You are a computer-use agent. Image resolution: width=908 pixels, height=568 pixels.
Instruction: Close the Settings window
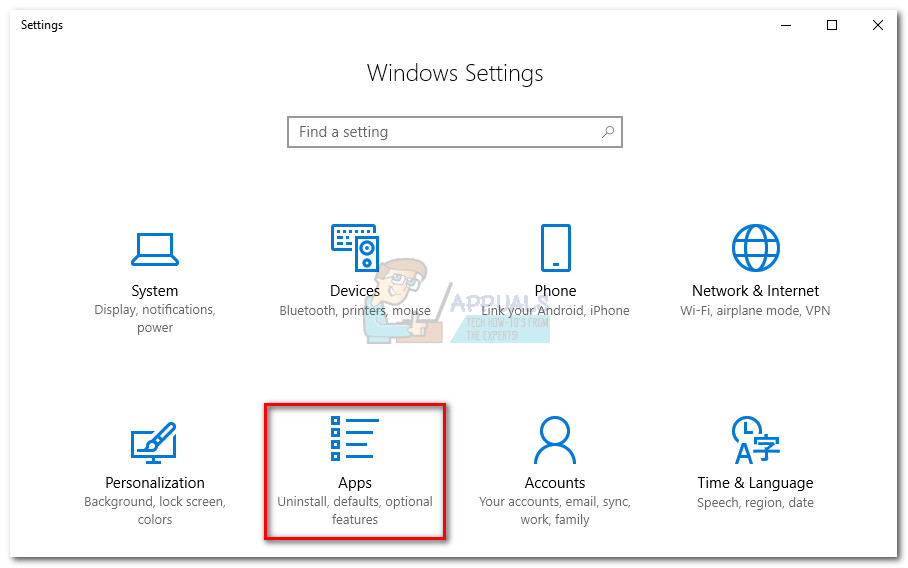pos(878,25)
